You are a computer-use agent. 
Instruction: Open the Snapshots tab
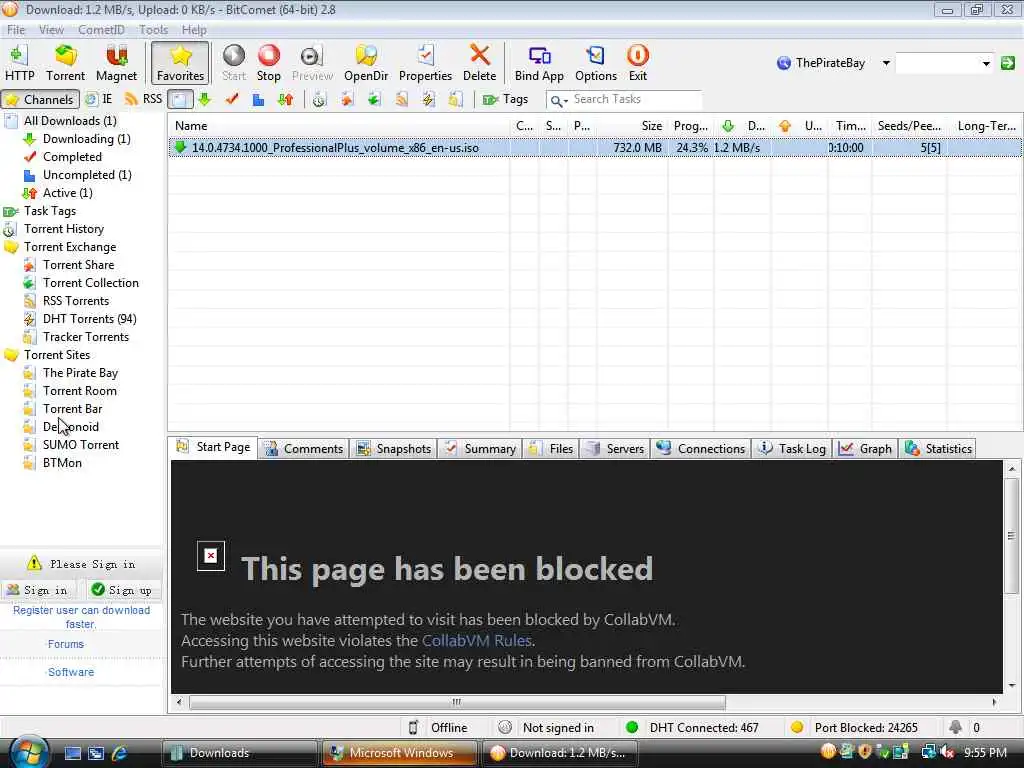(x=394, y=449)
